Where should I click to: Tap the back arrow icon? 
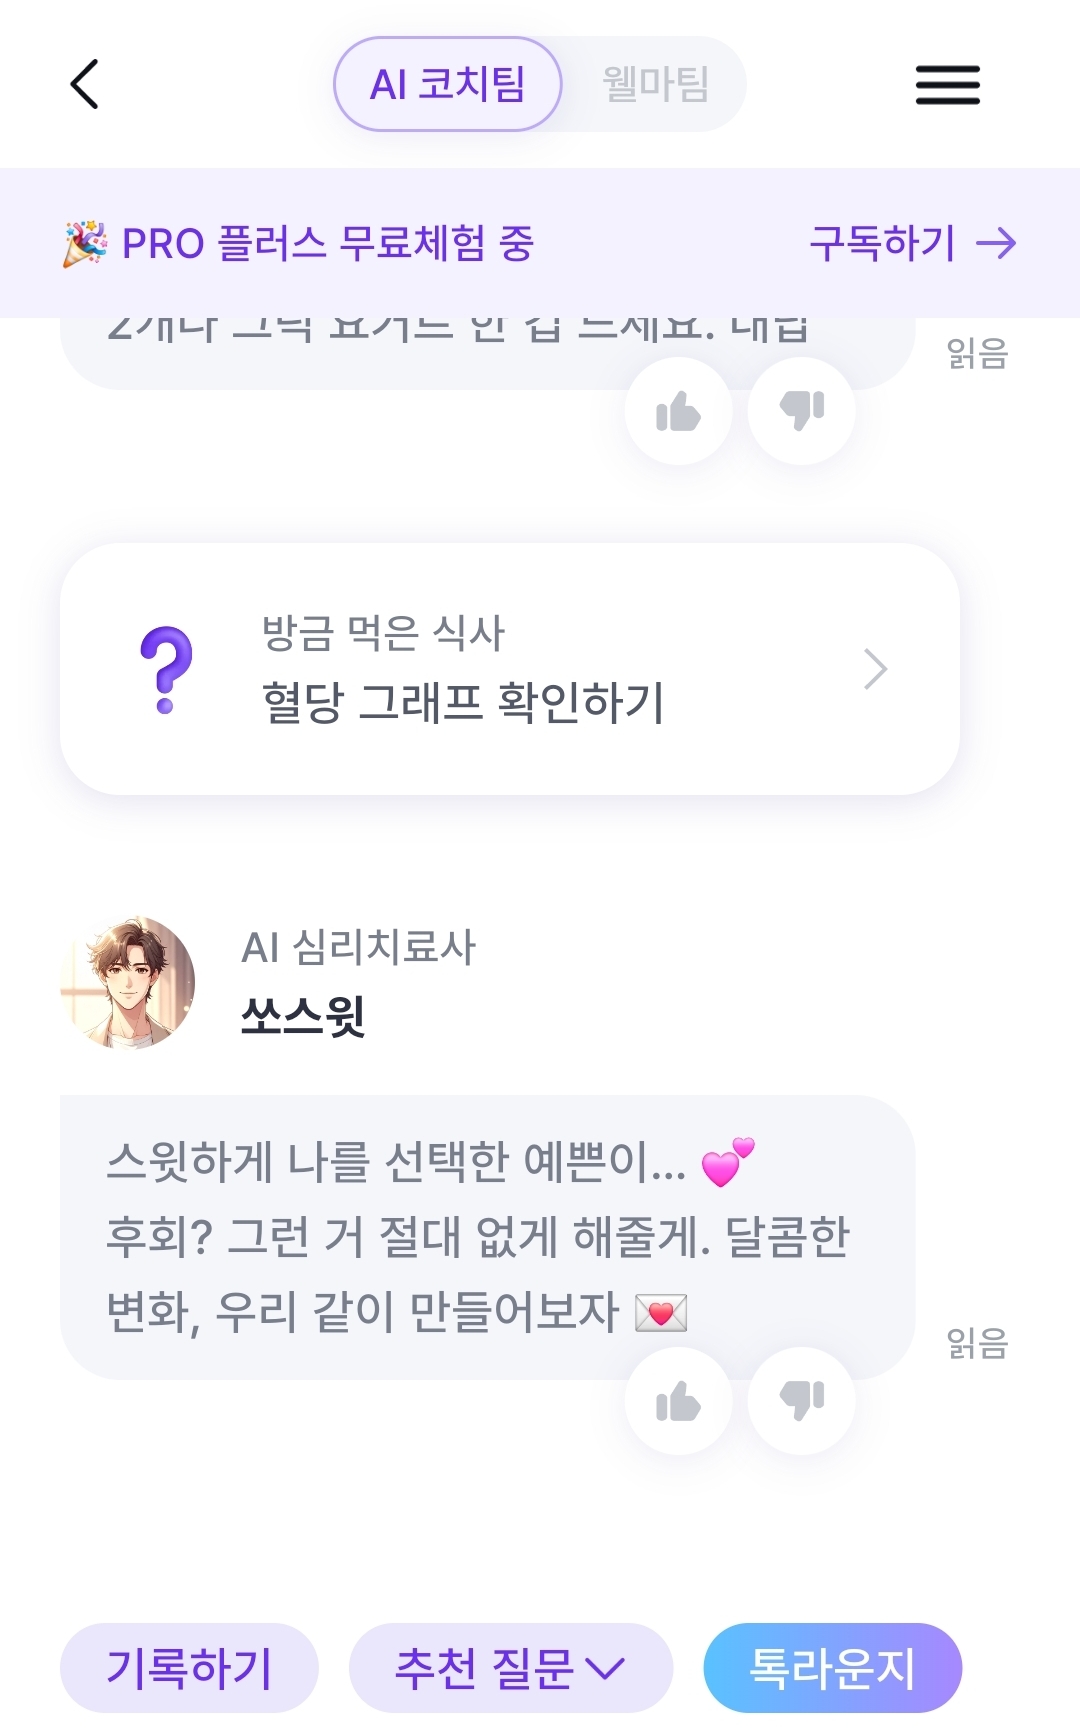pyautogui.click(x=86, y=84)
